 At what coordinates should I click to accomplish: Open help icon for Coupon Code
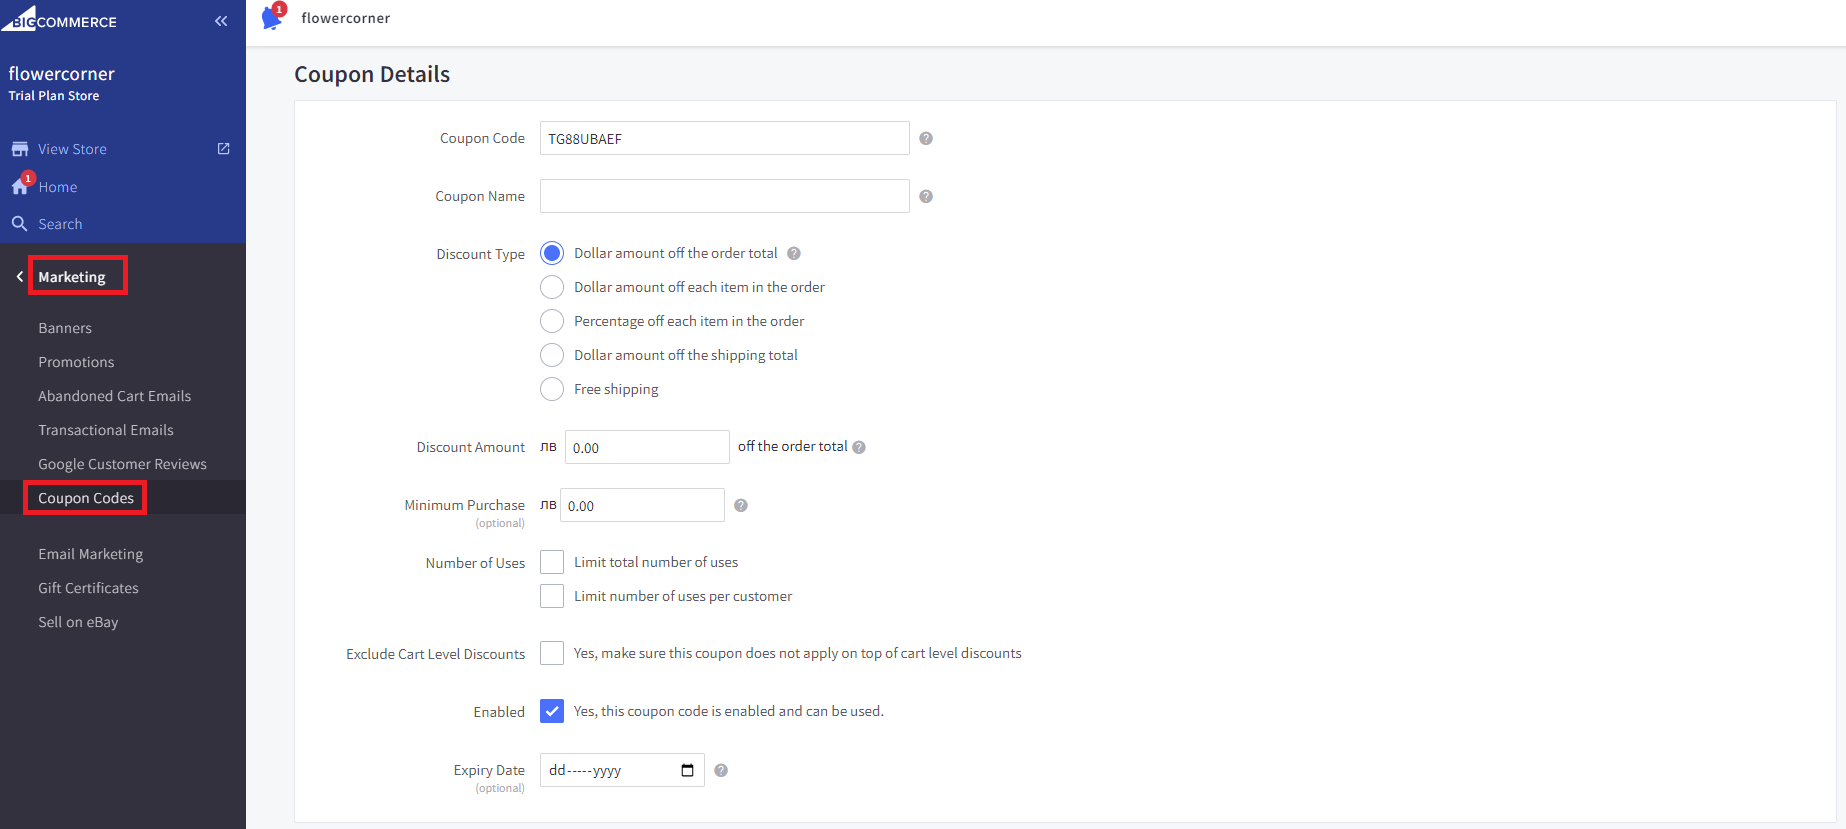coord(926,138)
